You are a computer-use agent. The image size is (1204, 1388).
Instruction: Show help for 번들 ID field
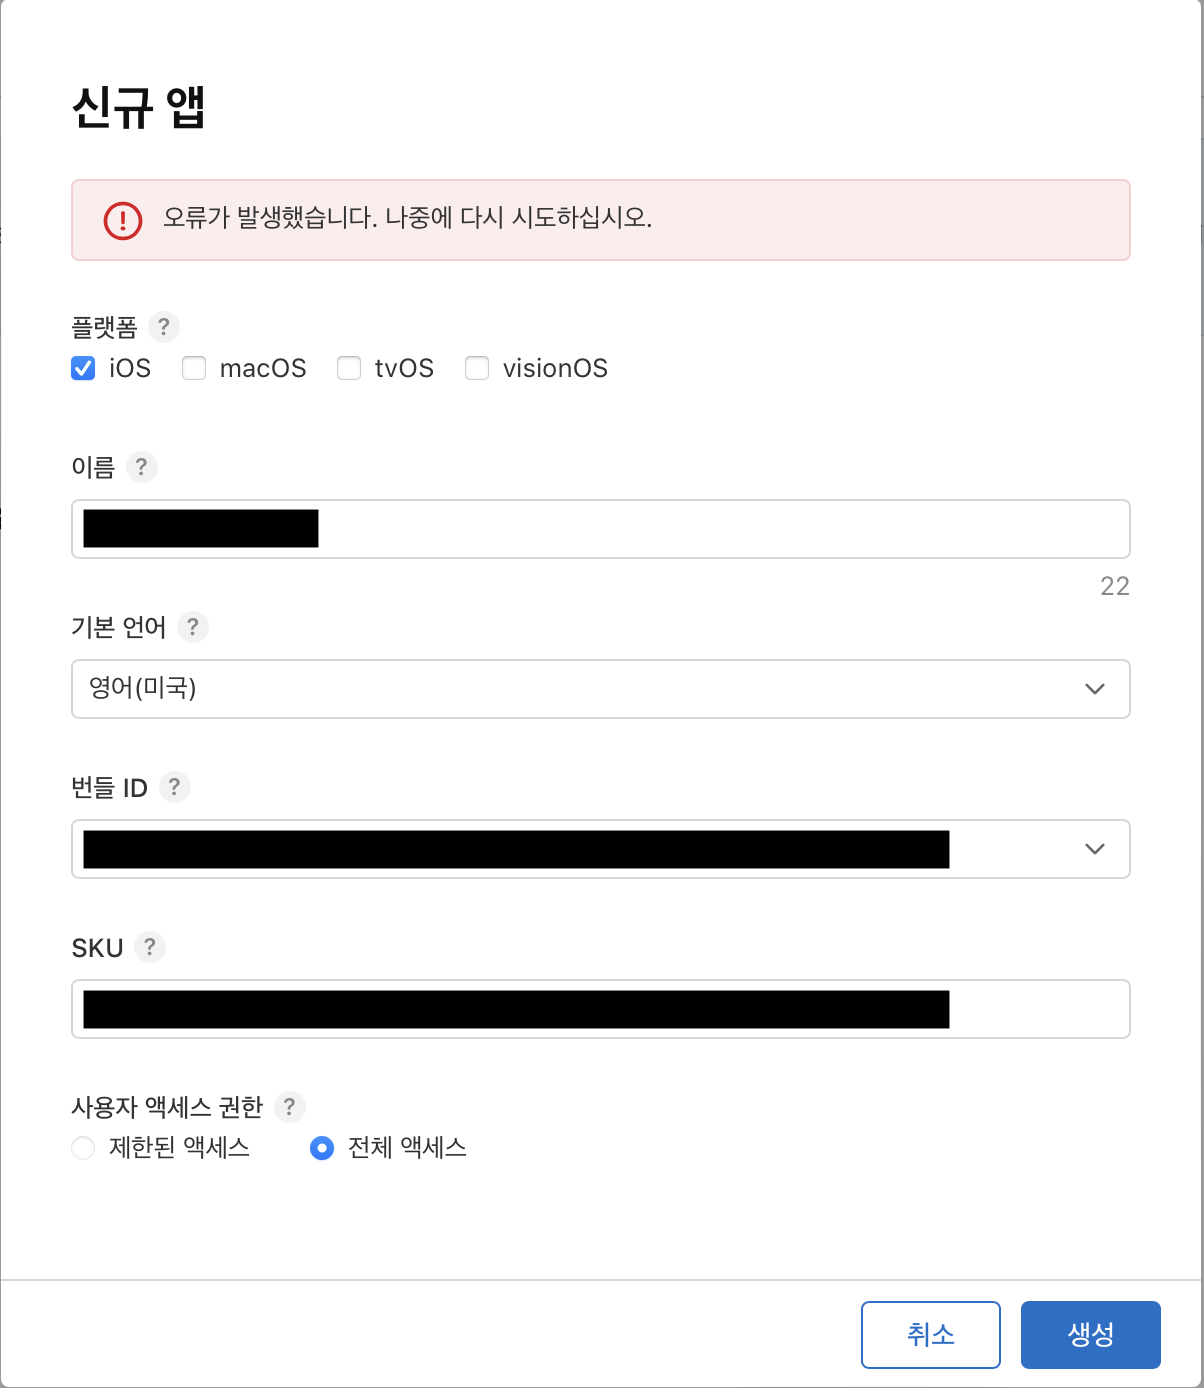(x=174, y=787)
